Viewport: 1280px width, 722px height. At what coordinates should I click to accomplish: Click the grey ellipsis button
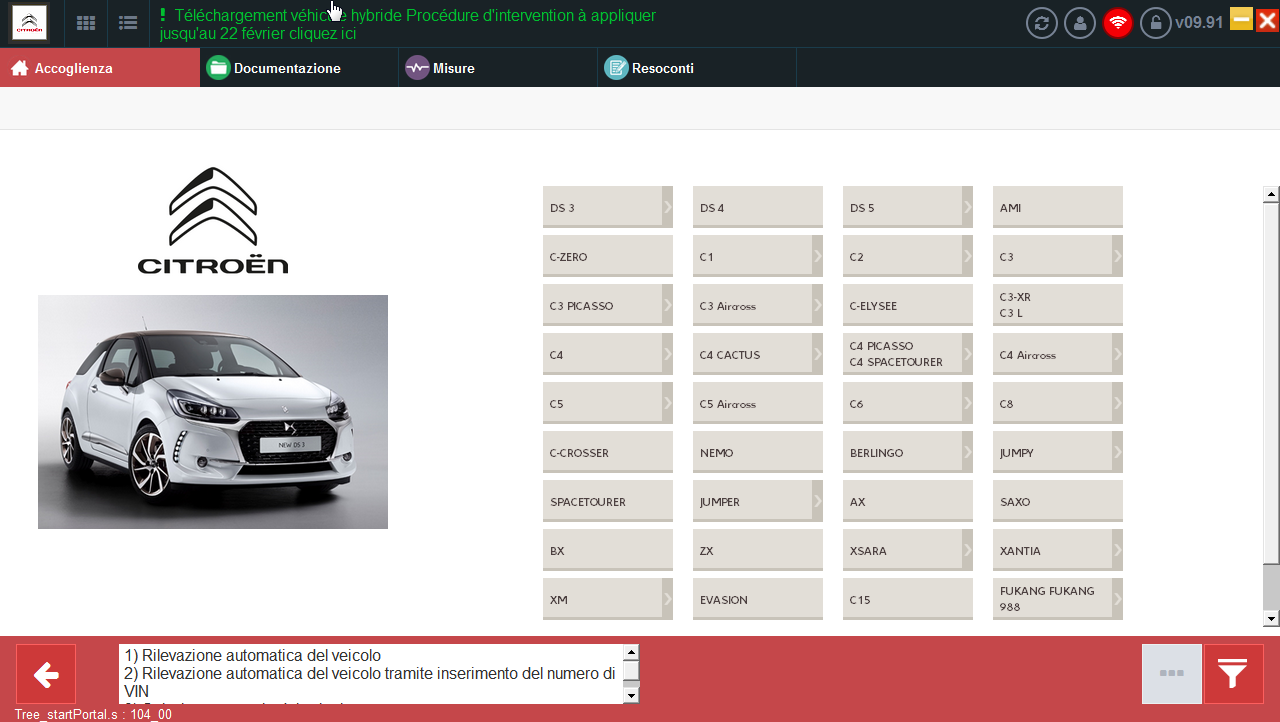click(1172, 674)
